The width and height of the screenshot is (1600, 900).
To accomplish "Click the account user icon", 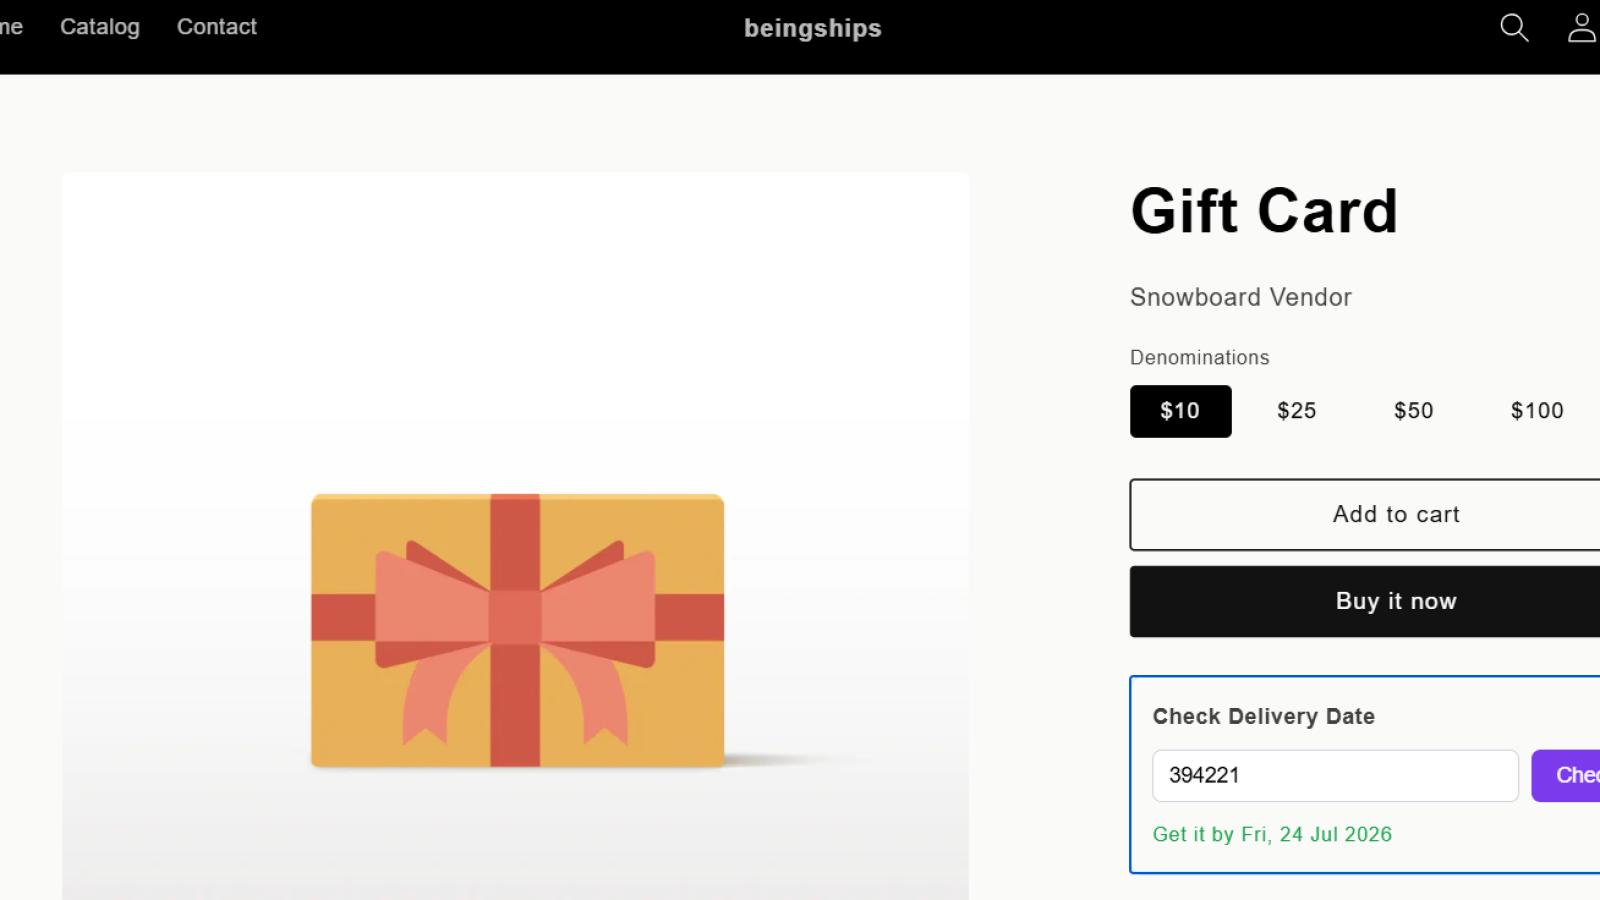I will [x=1582, y=28].
